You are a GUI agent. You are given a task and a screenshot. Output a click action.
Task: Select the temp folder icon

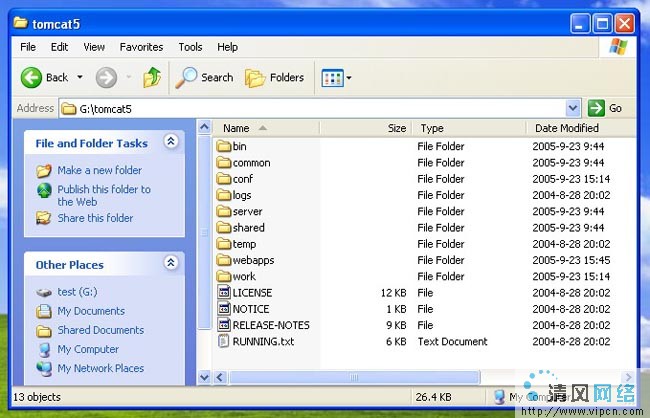coord(224,244)
